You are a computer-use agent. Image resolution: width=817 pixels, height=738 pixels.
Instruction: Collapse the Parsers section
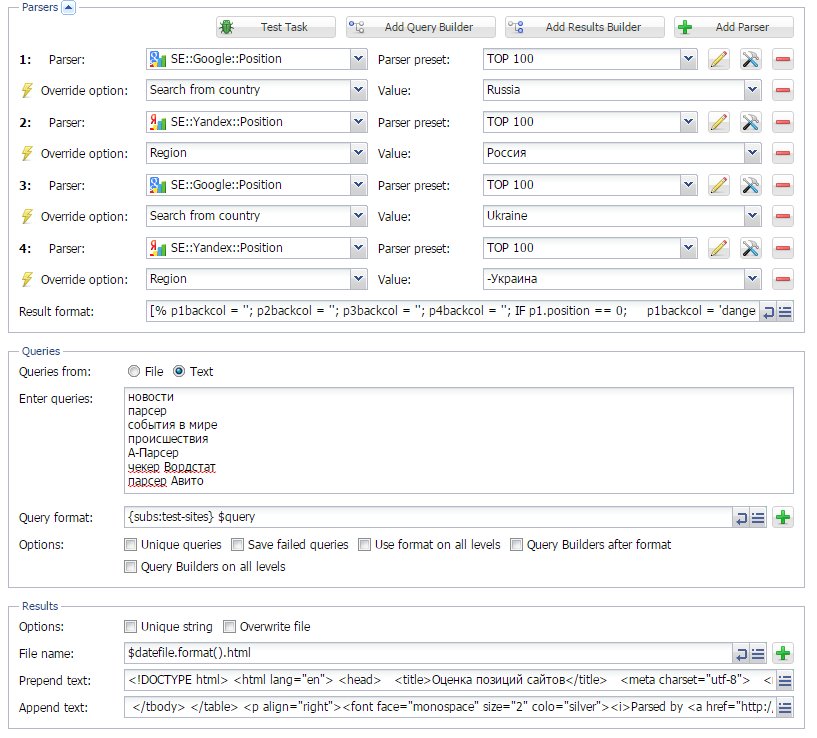(68, 7)
